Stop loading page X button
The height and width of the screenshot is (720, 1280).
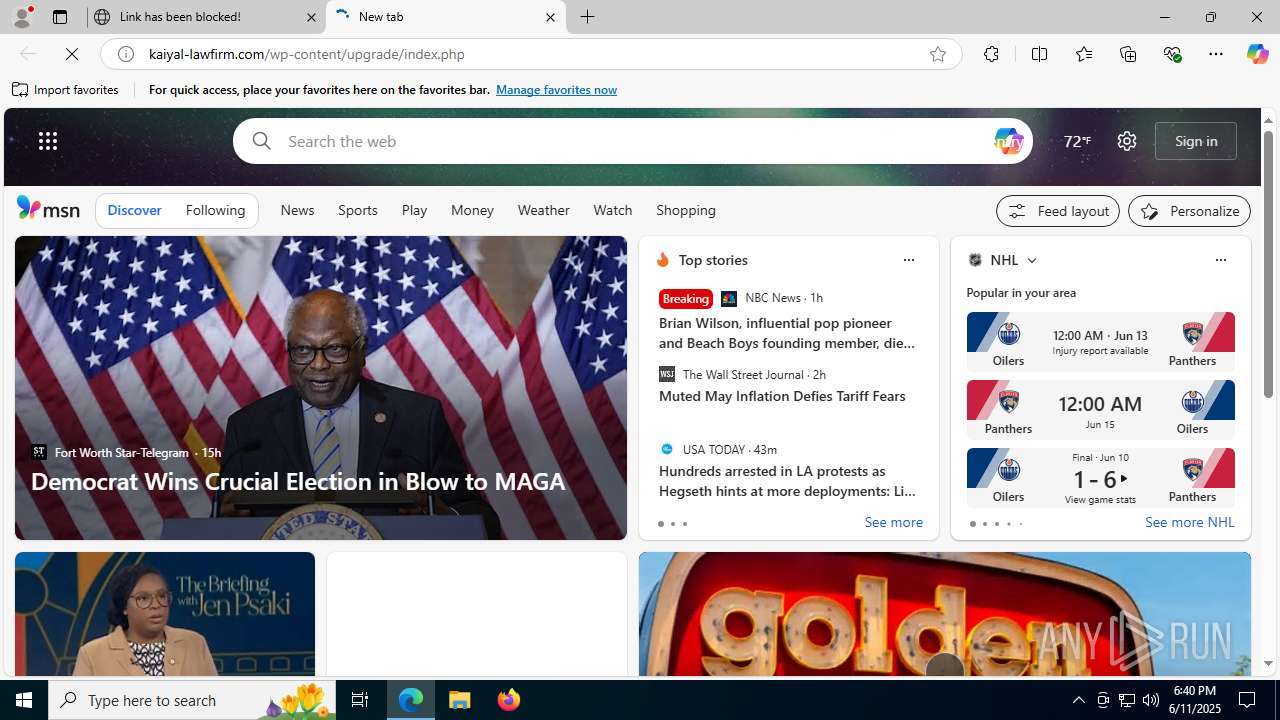72,54
